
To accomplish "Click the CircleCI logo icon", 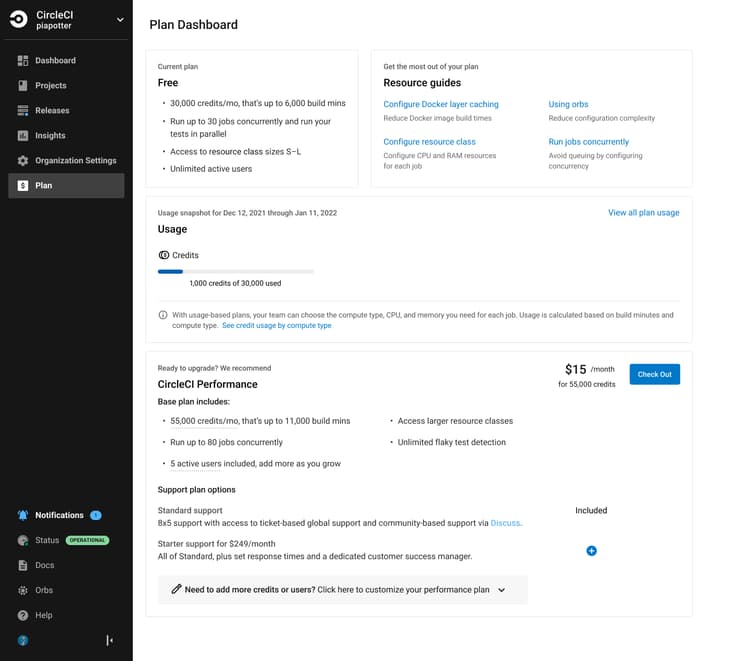I will (x=19, y=20).
